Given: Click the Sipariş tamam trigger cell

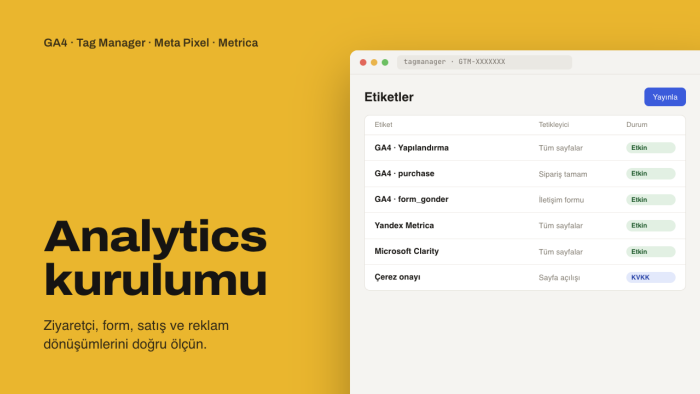Looking at the screenshot, I should point(562,174).
